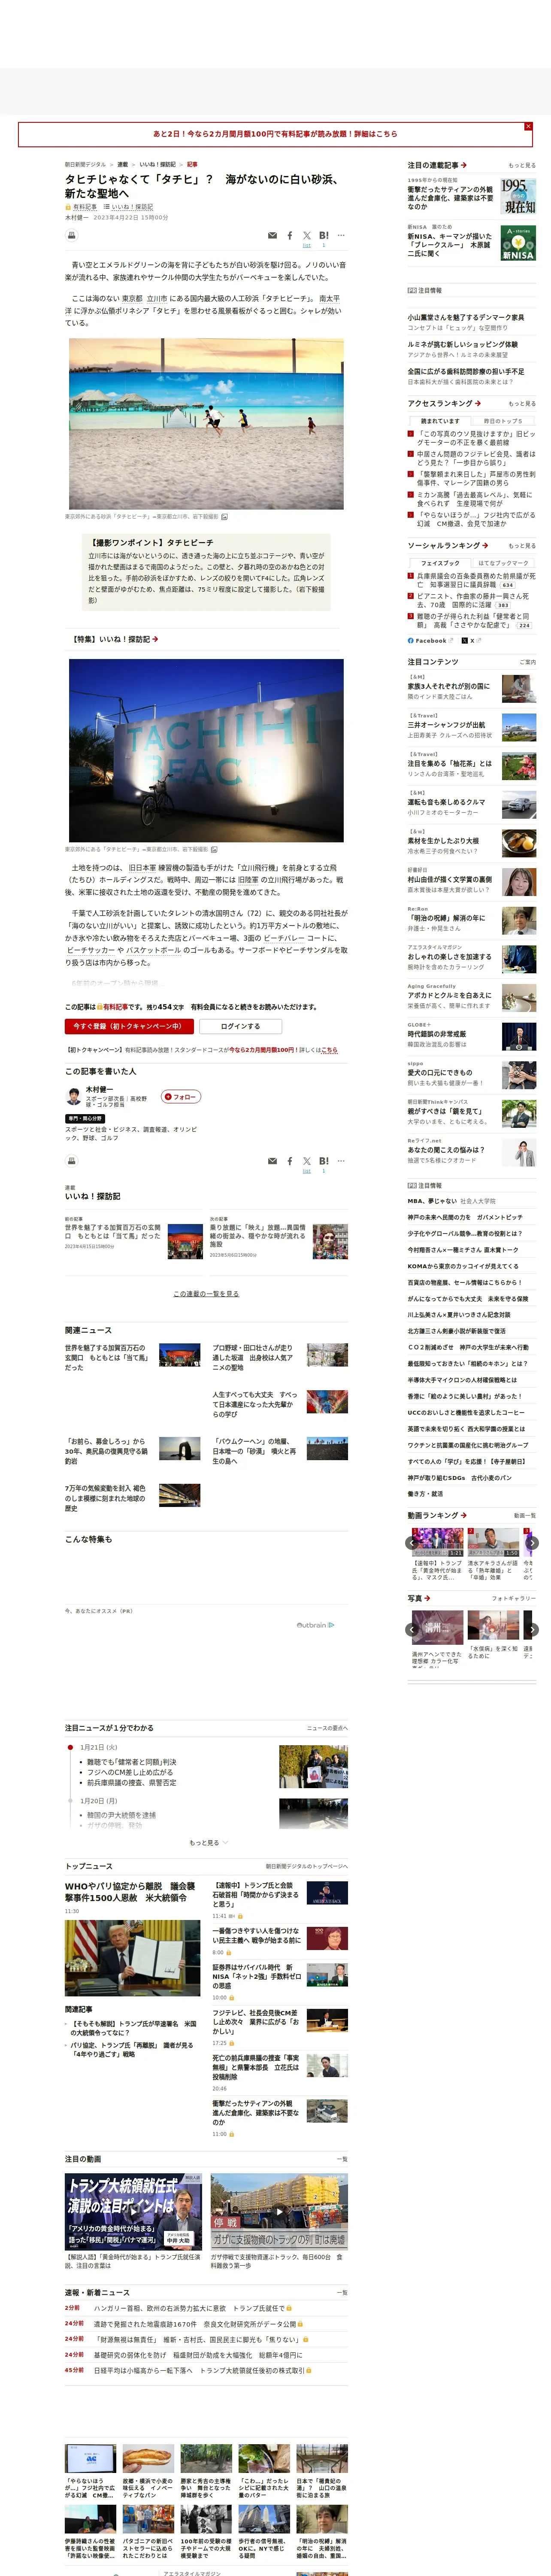The height and width of the screenshot is (2576, 551).
Task: Open more options dots below headline
Action: click(341, 236)
